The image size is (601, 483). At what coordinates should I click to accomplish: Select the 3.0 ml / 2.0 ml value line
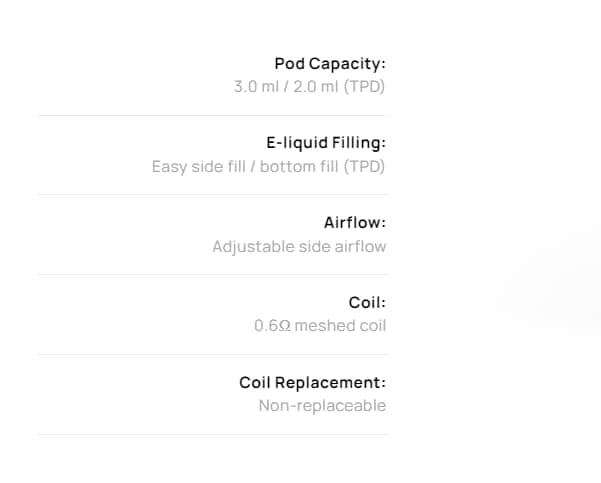pos(309,86)
